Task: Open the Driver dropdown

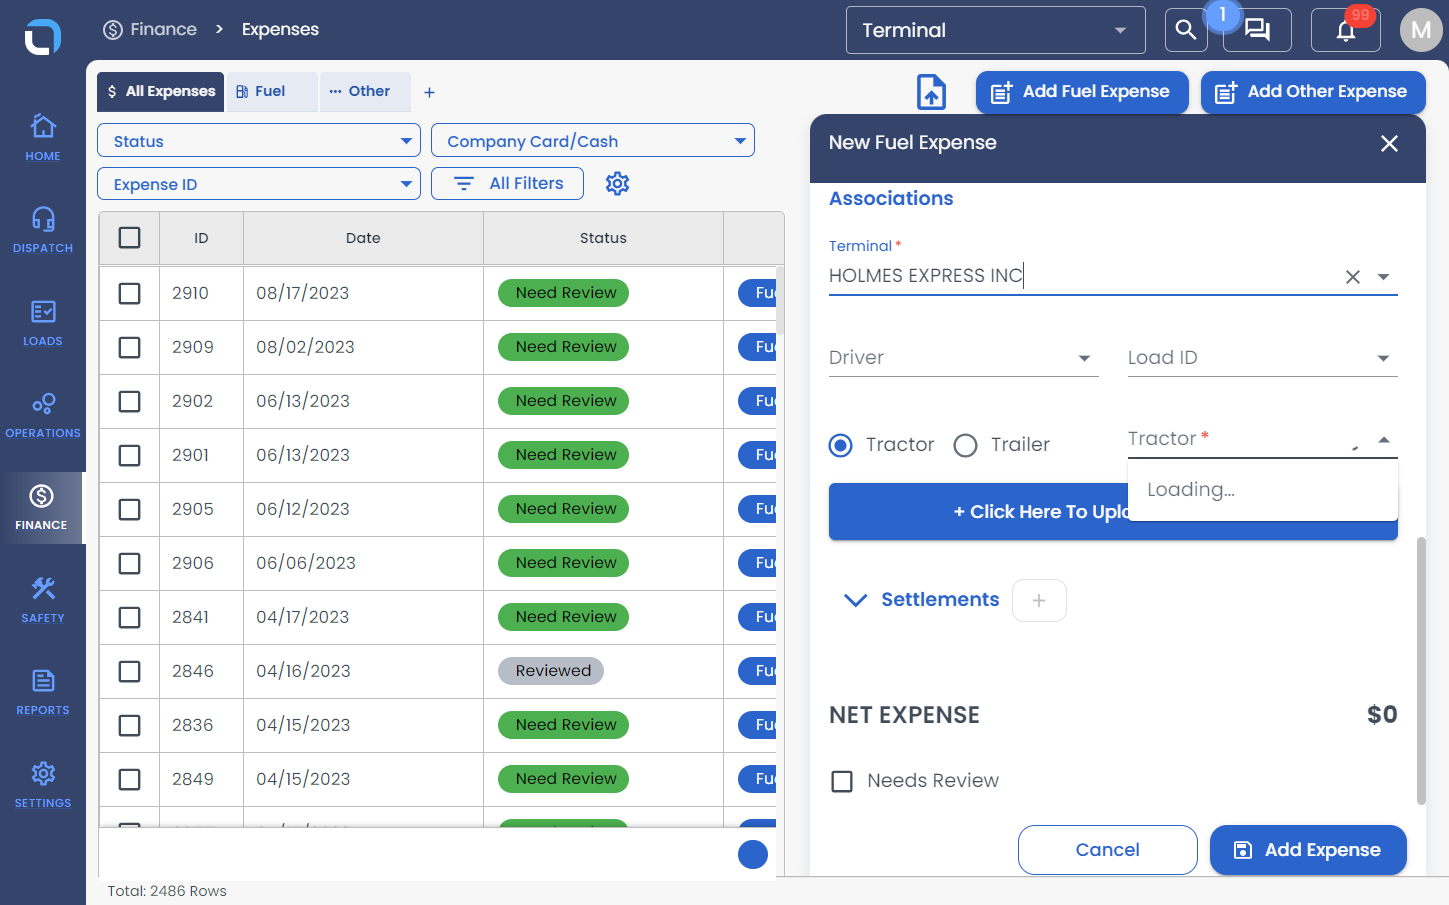Action: (964, 358)
